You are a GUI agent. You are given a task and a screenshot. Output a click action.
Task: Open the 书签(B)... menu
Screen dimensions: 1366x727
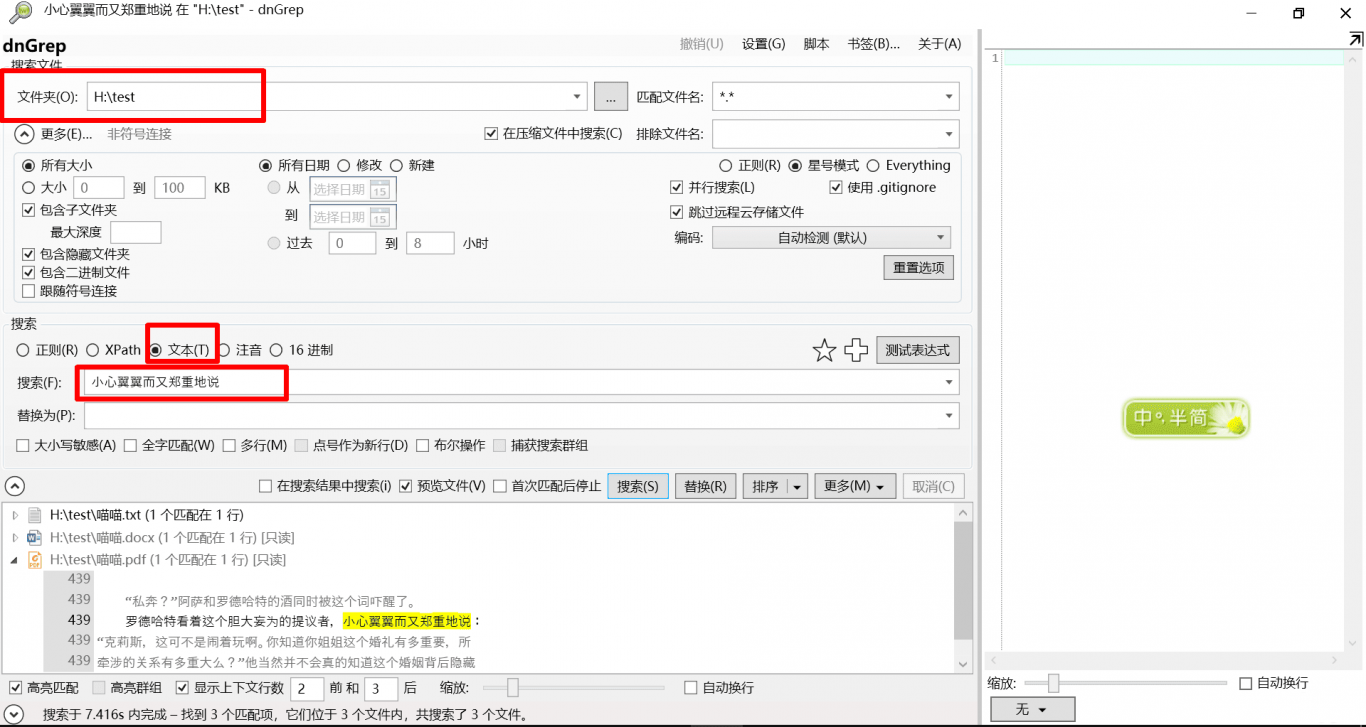coord(873,44)
